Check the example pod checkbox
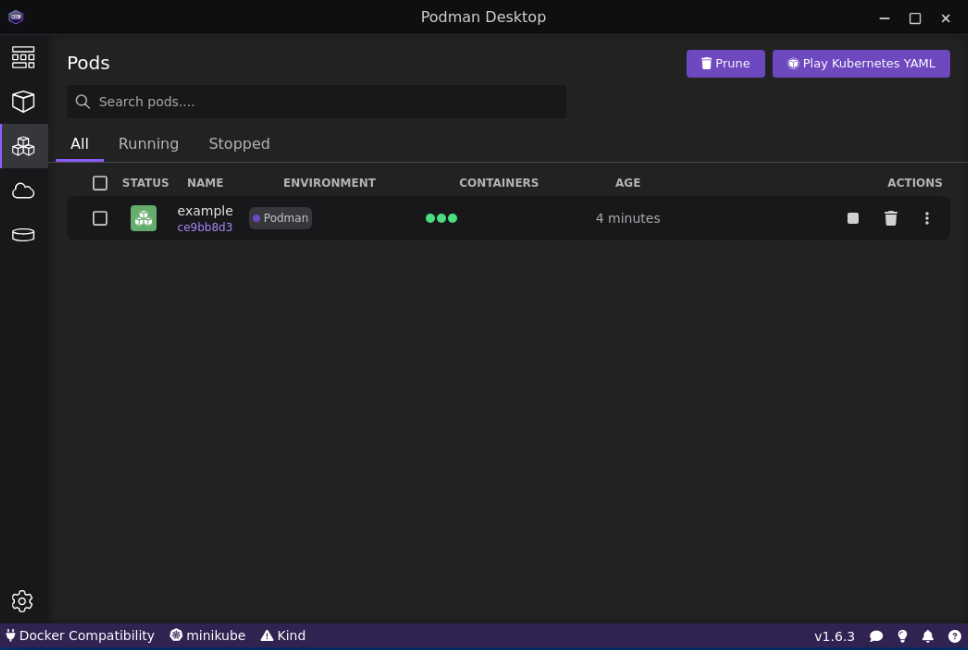Image resolution: width=968 pixels, height=650 pixels. [100, 218]
